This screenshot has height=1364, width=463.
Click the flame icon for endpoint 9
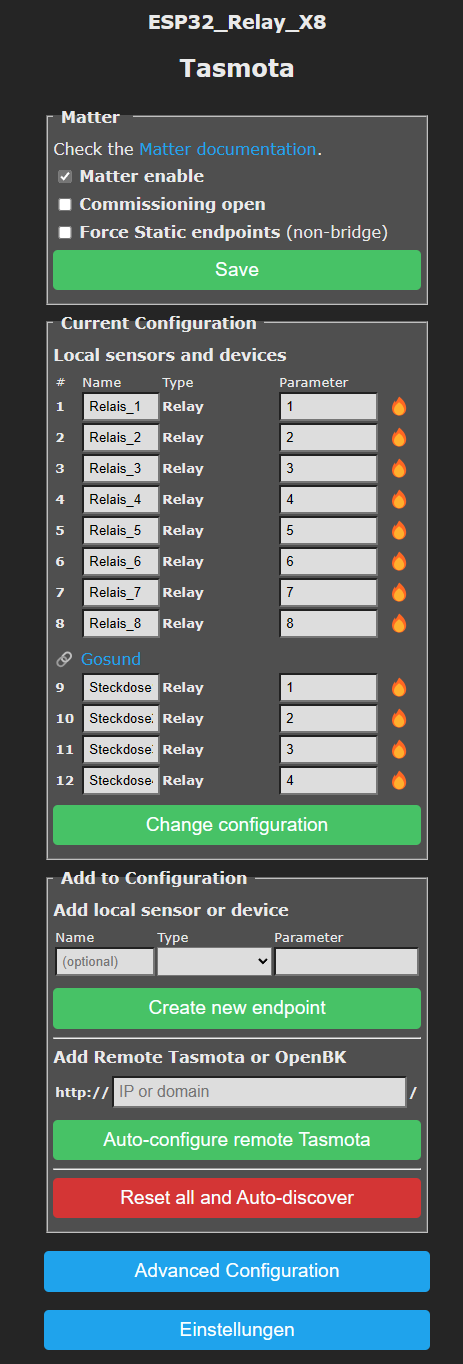399,687
